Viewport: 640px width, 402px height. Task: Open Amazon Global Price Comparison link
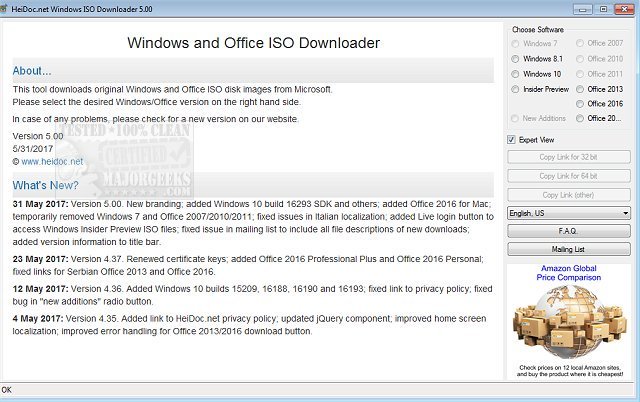[569, 273]
